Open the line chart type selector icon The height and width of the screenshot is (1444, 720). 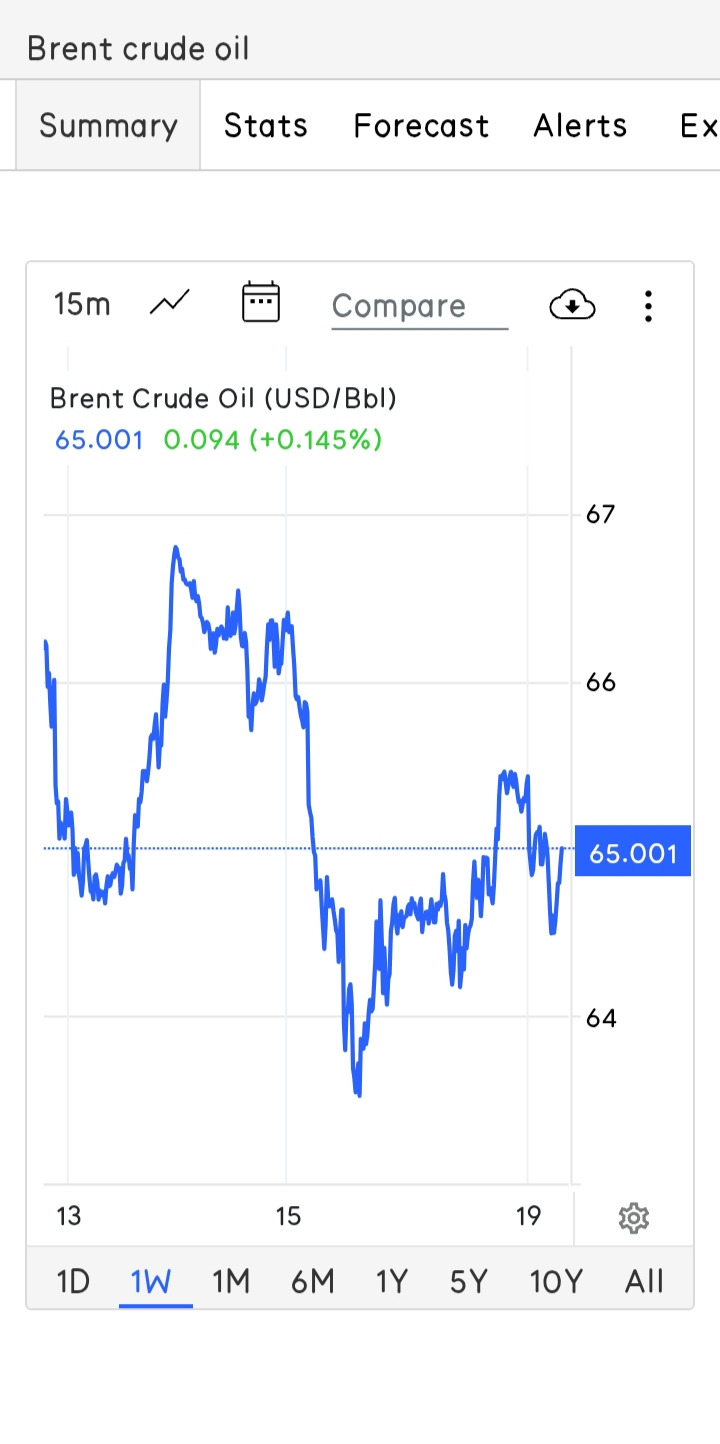(170, 303)
